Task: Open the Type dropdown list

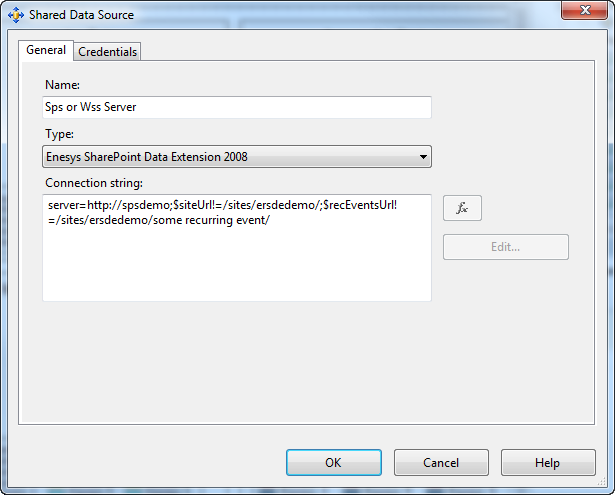Action: 236,157
